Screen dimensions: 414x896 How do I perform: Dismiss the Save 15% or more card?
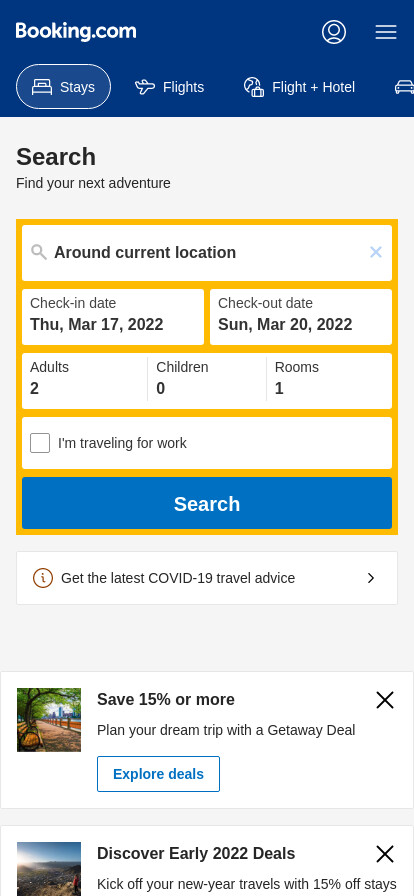point(385,700)
